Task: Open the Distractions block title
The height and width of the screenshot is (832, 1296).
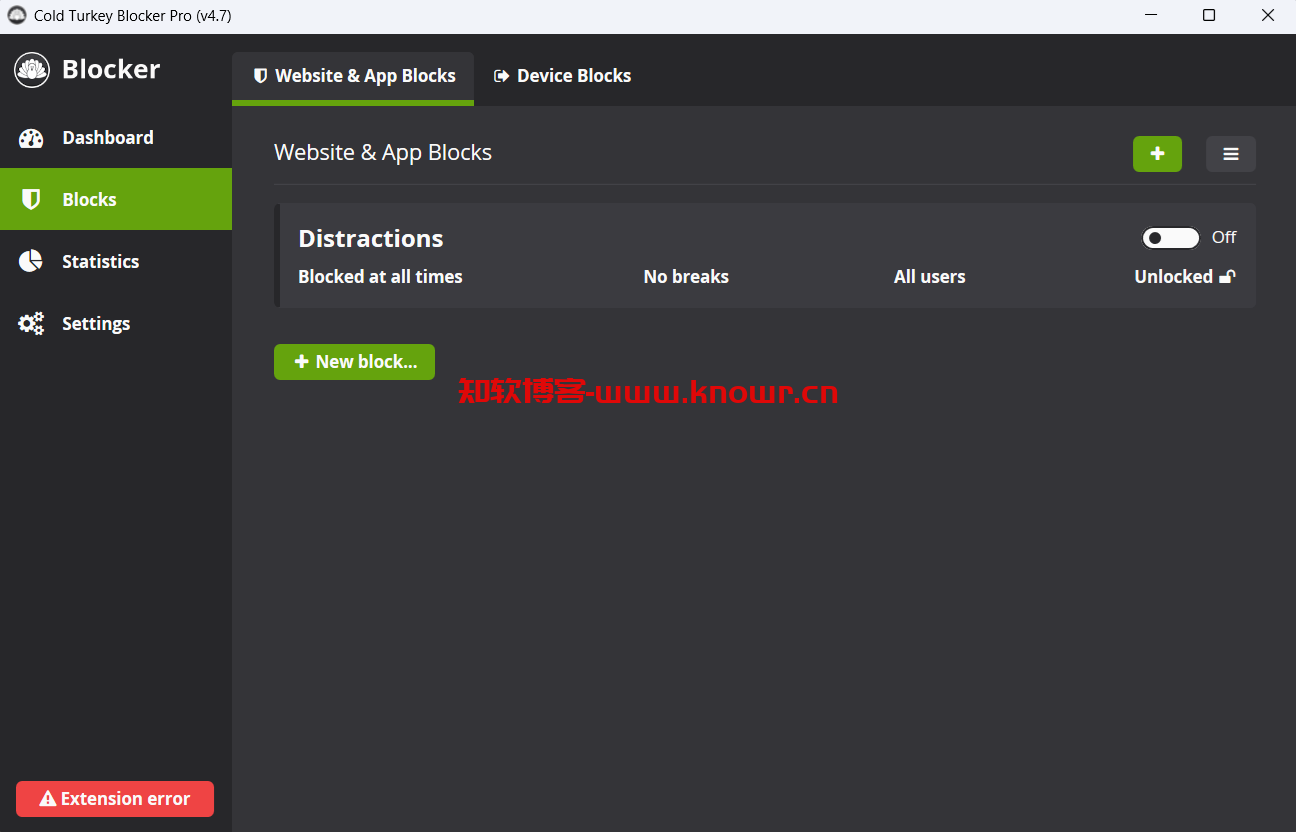Action: pyautogui.click(x=371, y=238)
